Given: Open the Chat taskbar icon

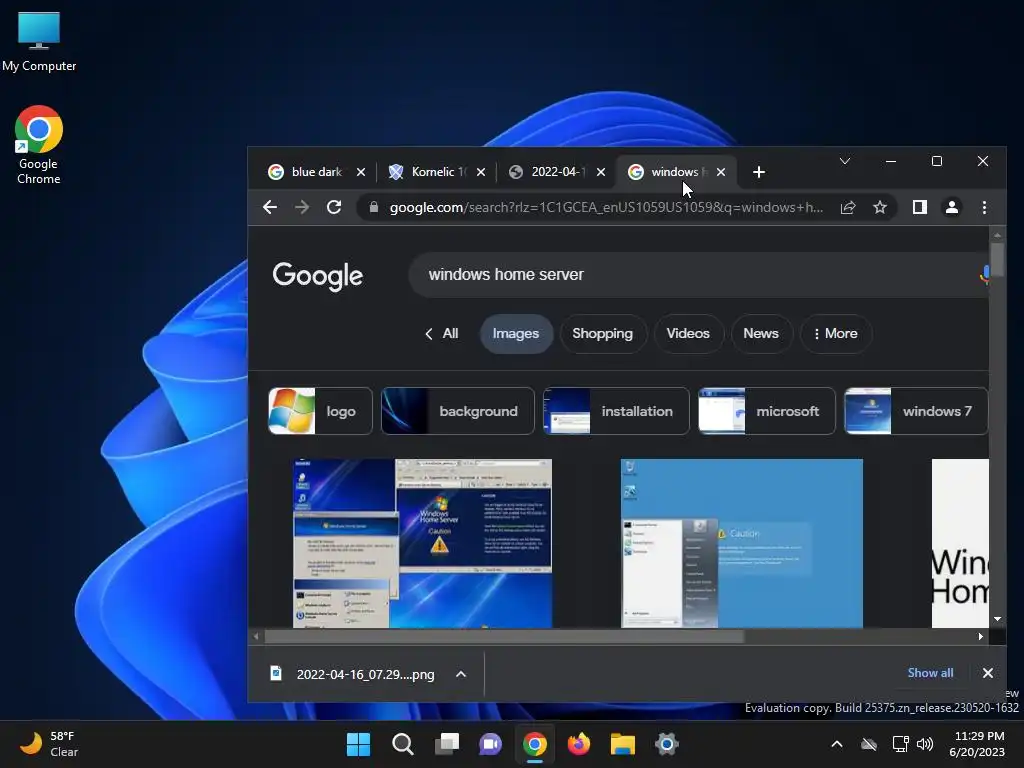Looking at the screenshot, I should pos(490,744).
